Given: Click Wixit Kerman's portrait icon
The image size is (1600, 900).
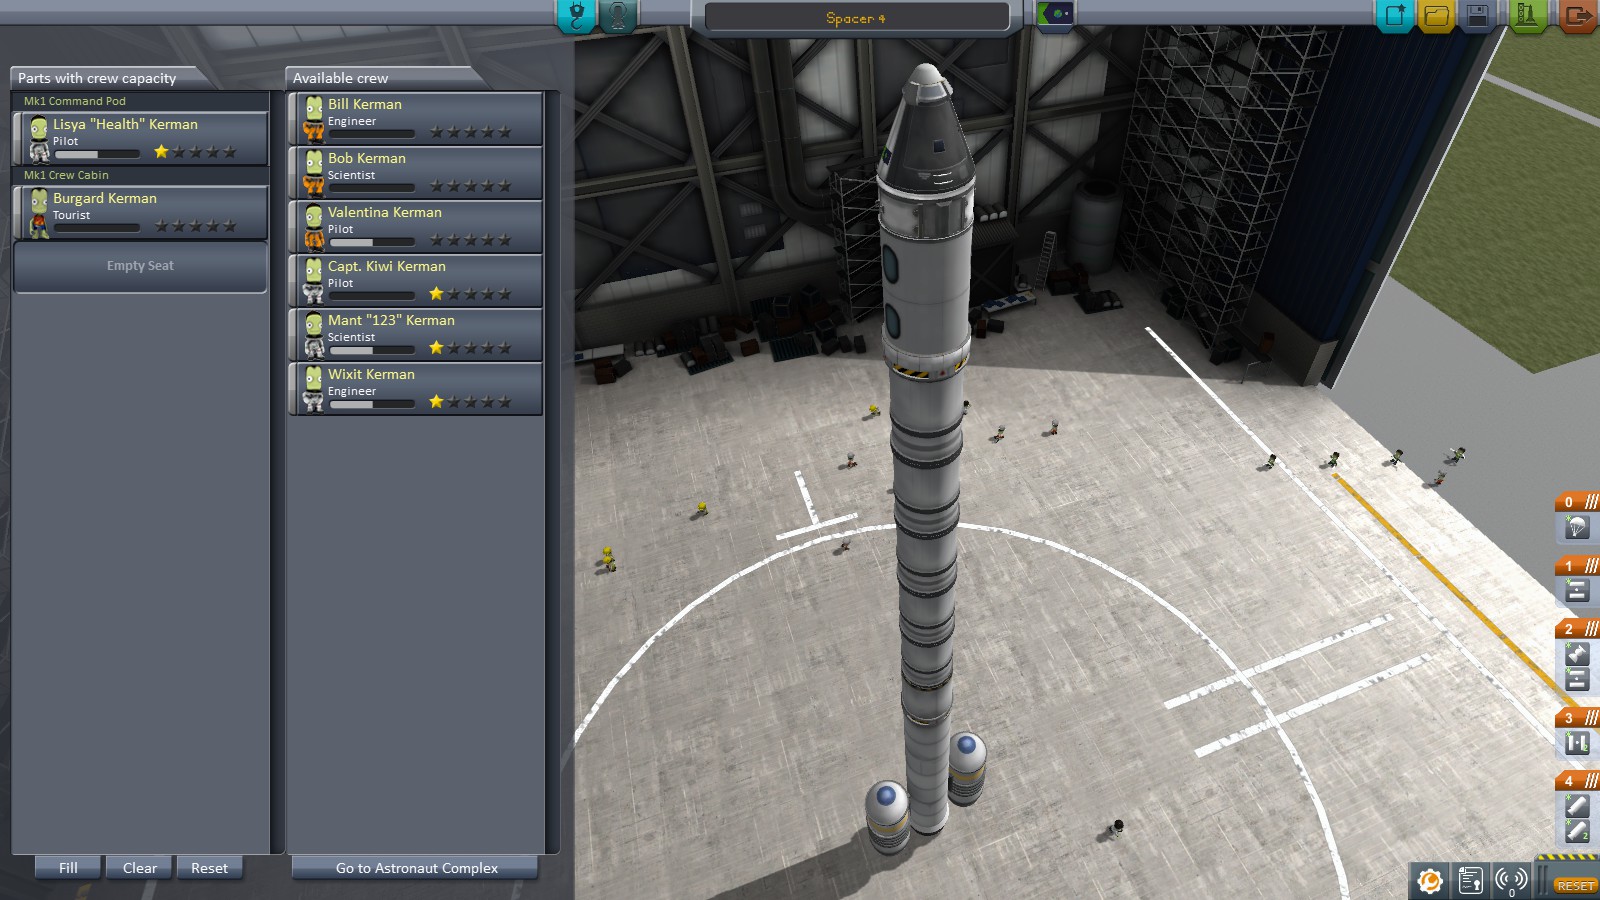Looking at the screenshot, I should [314, 389].
